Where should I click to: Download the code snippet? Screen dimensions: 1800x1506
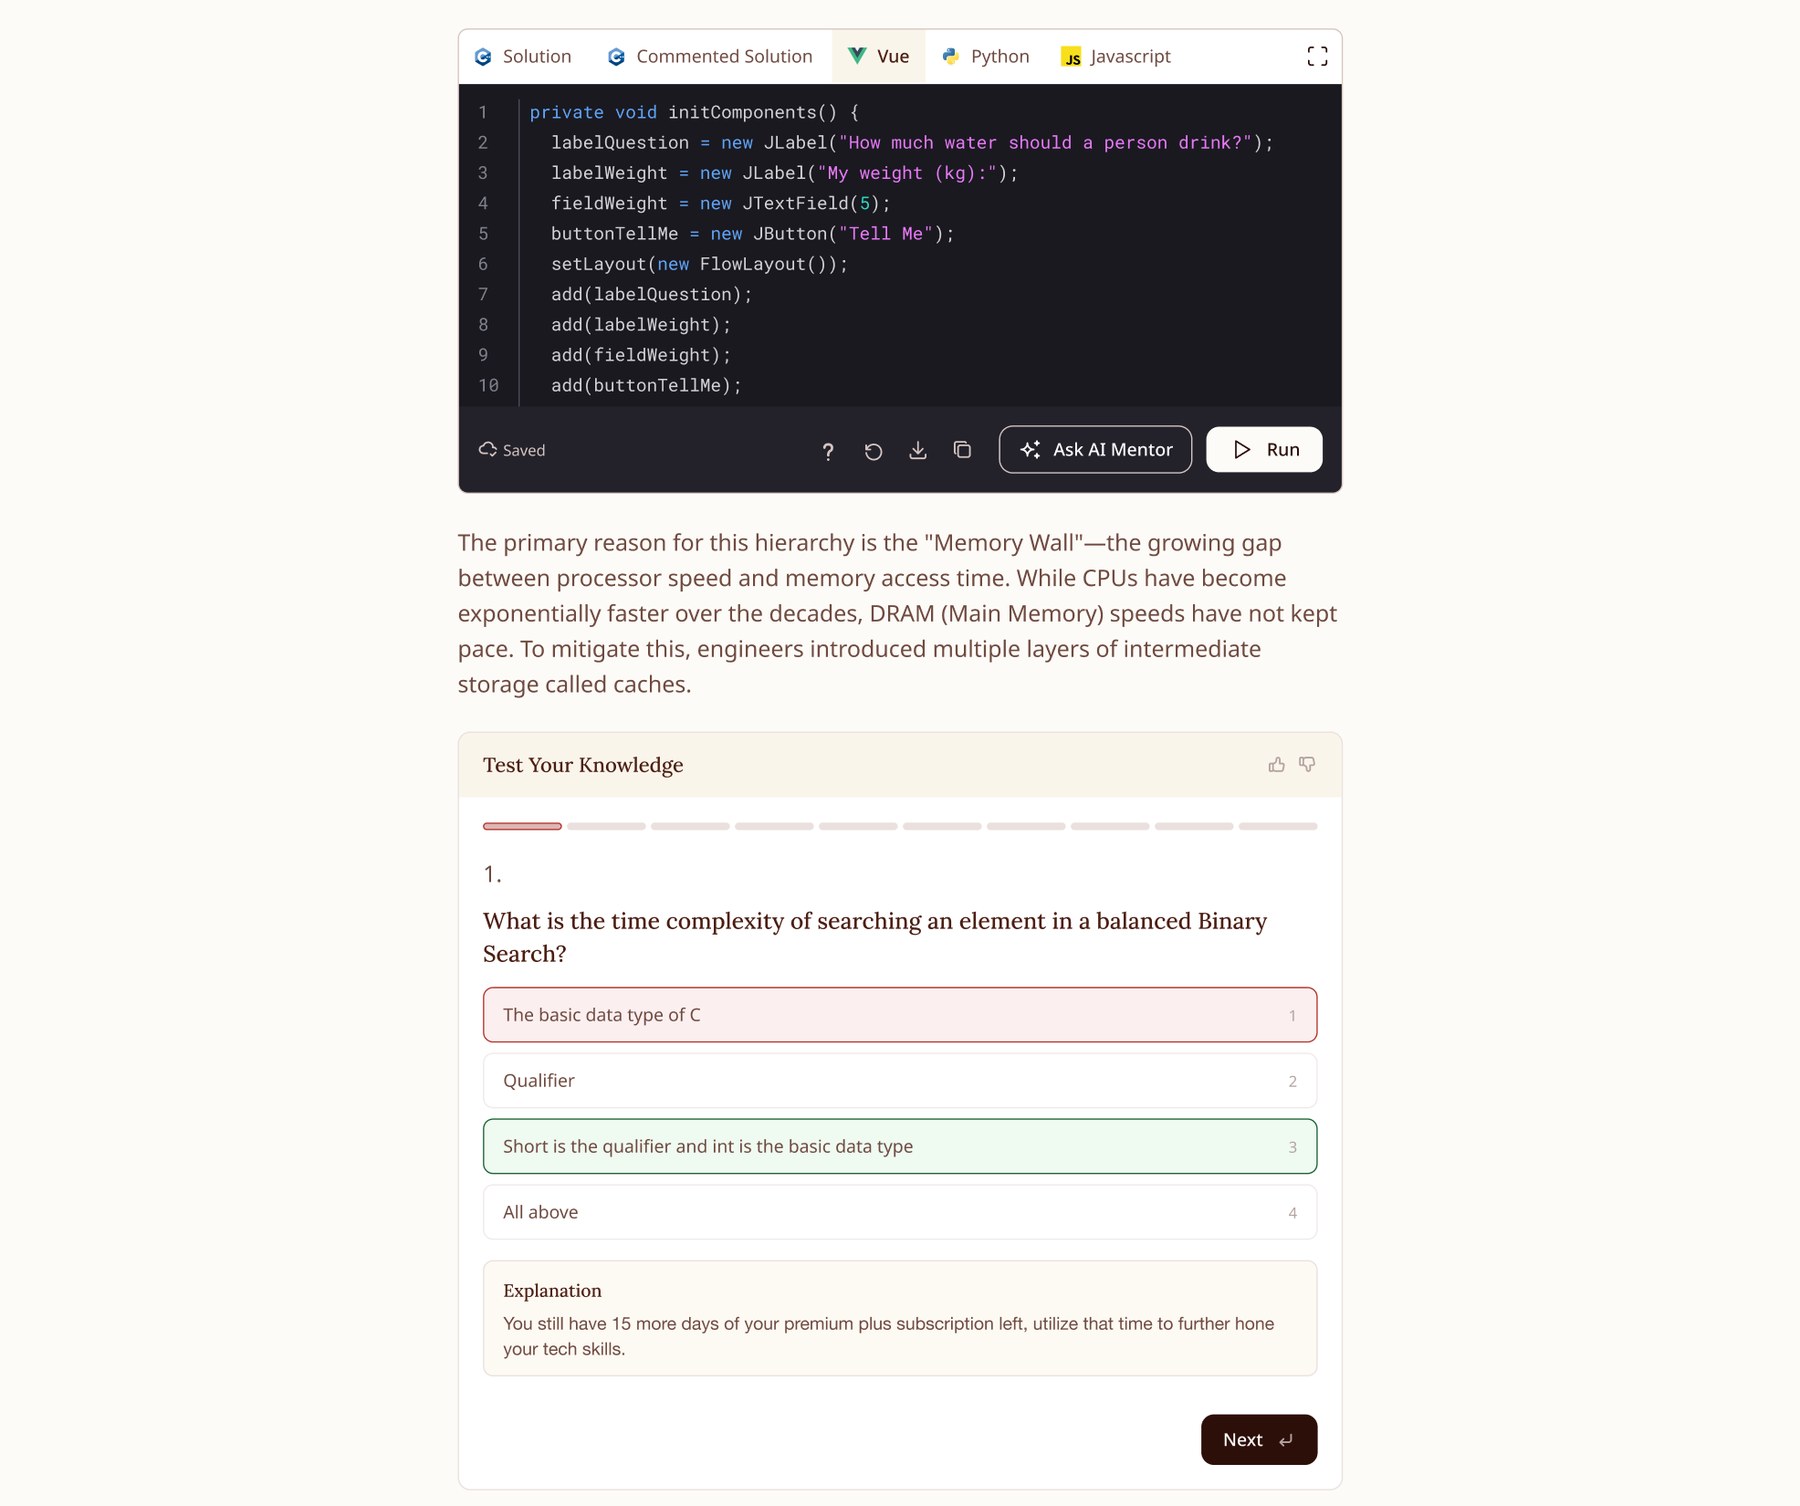point(918,451)
